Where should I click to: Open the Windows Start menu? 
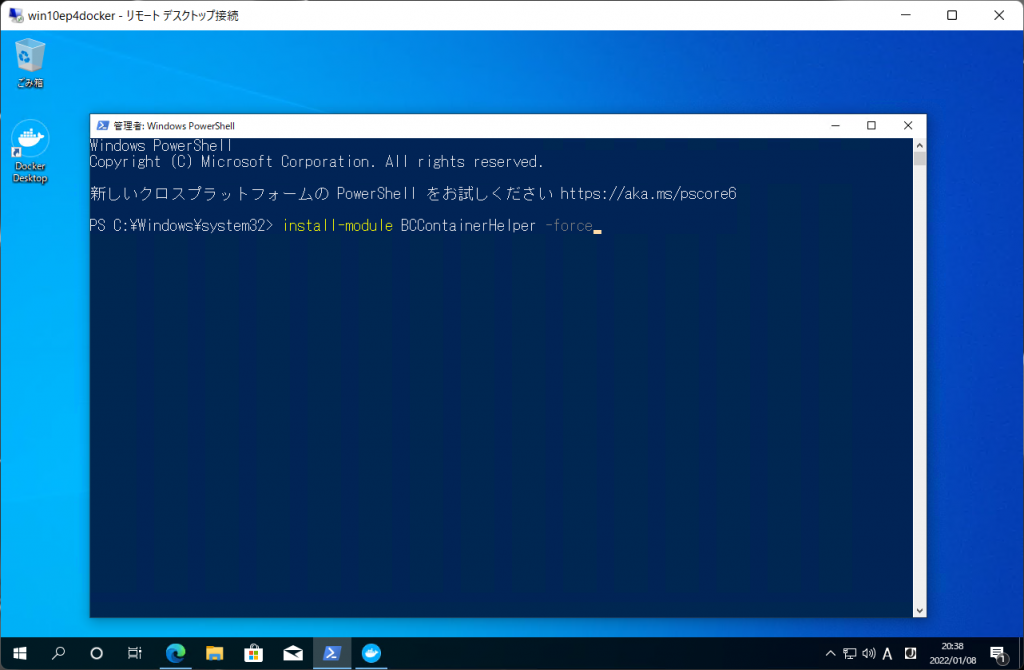coord(20,653)
